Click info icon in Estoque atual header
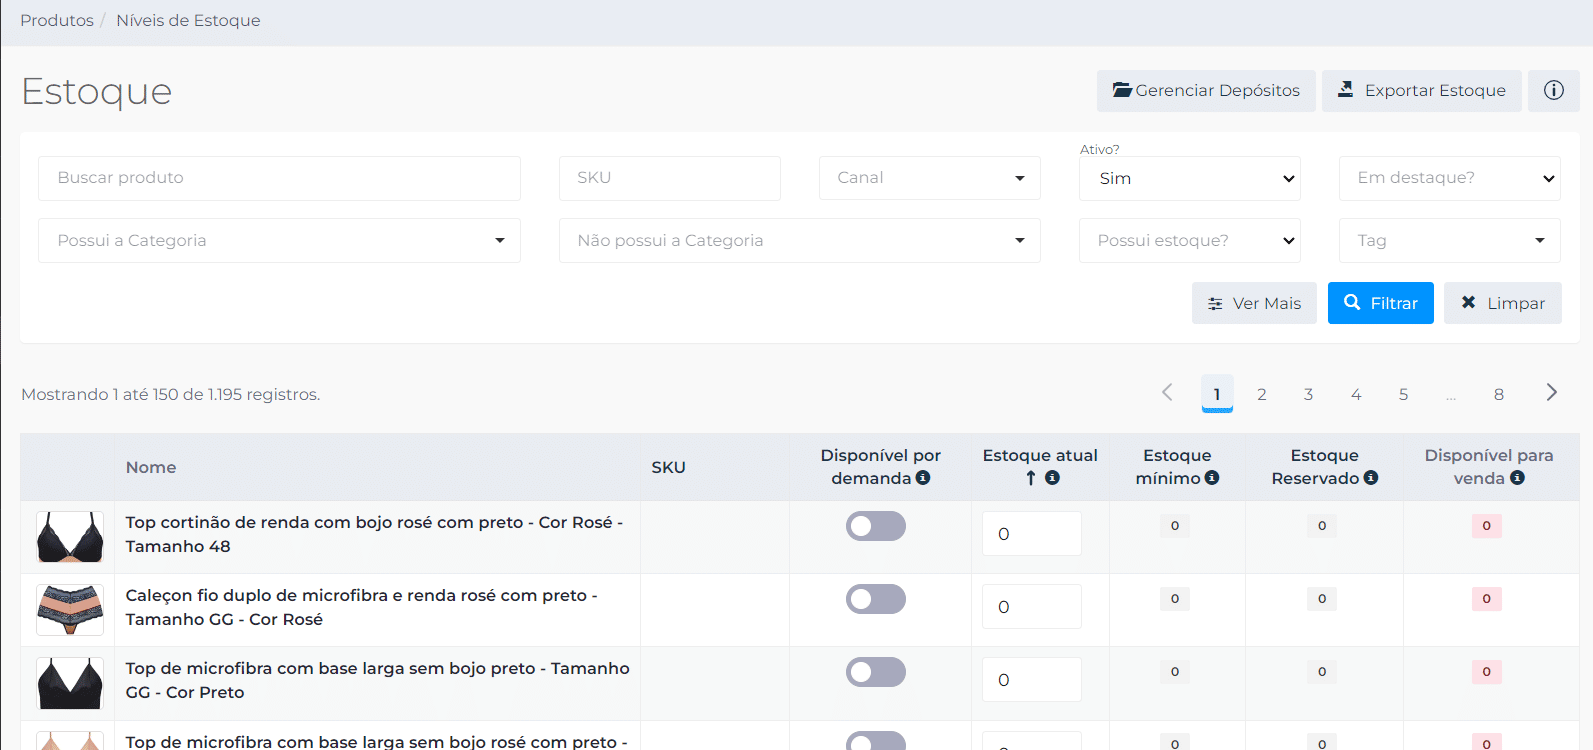Viewport: 1593px width, 750px height. 1052,478
